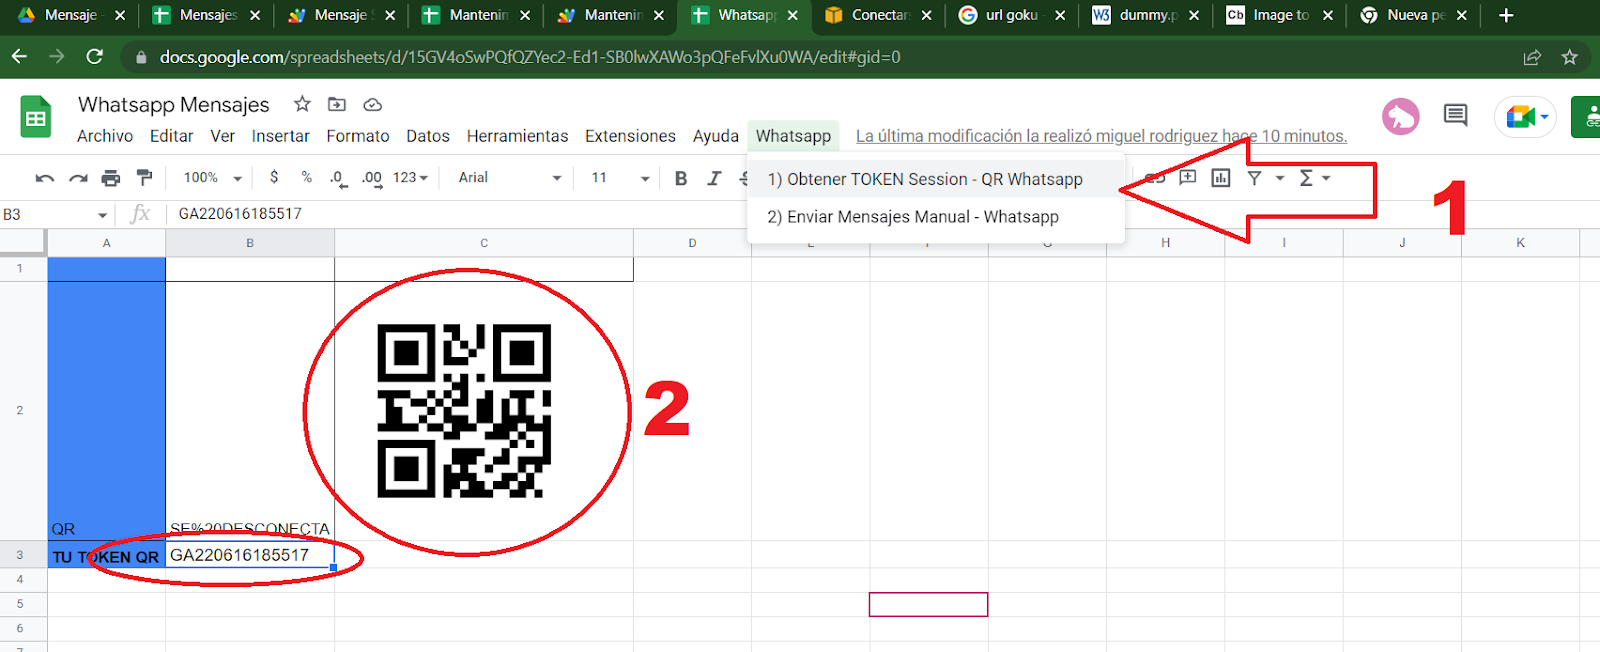Open the functions sigma menu
The image size is (1600, 652).
pyautogui.click(x=1314, y=178)
